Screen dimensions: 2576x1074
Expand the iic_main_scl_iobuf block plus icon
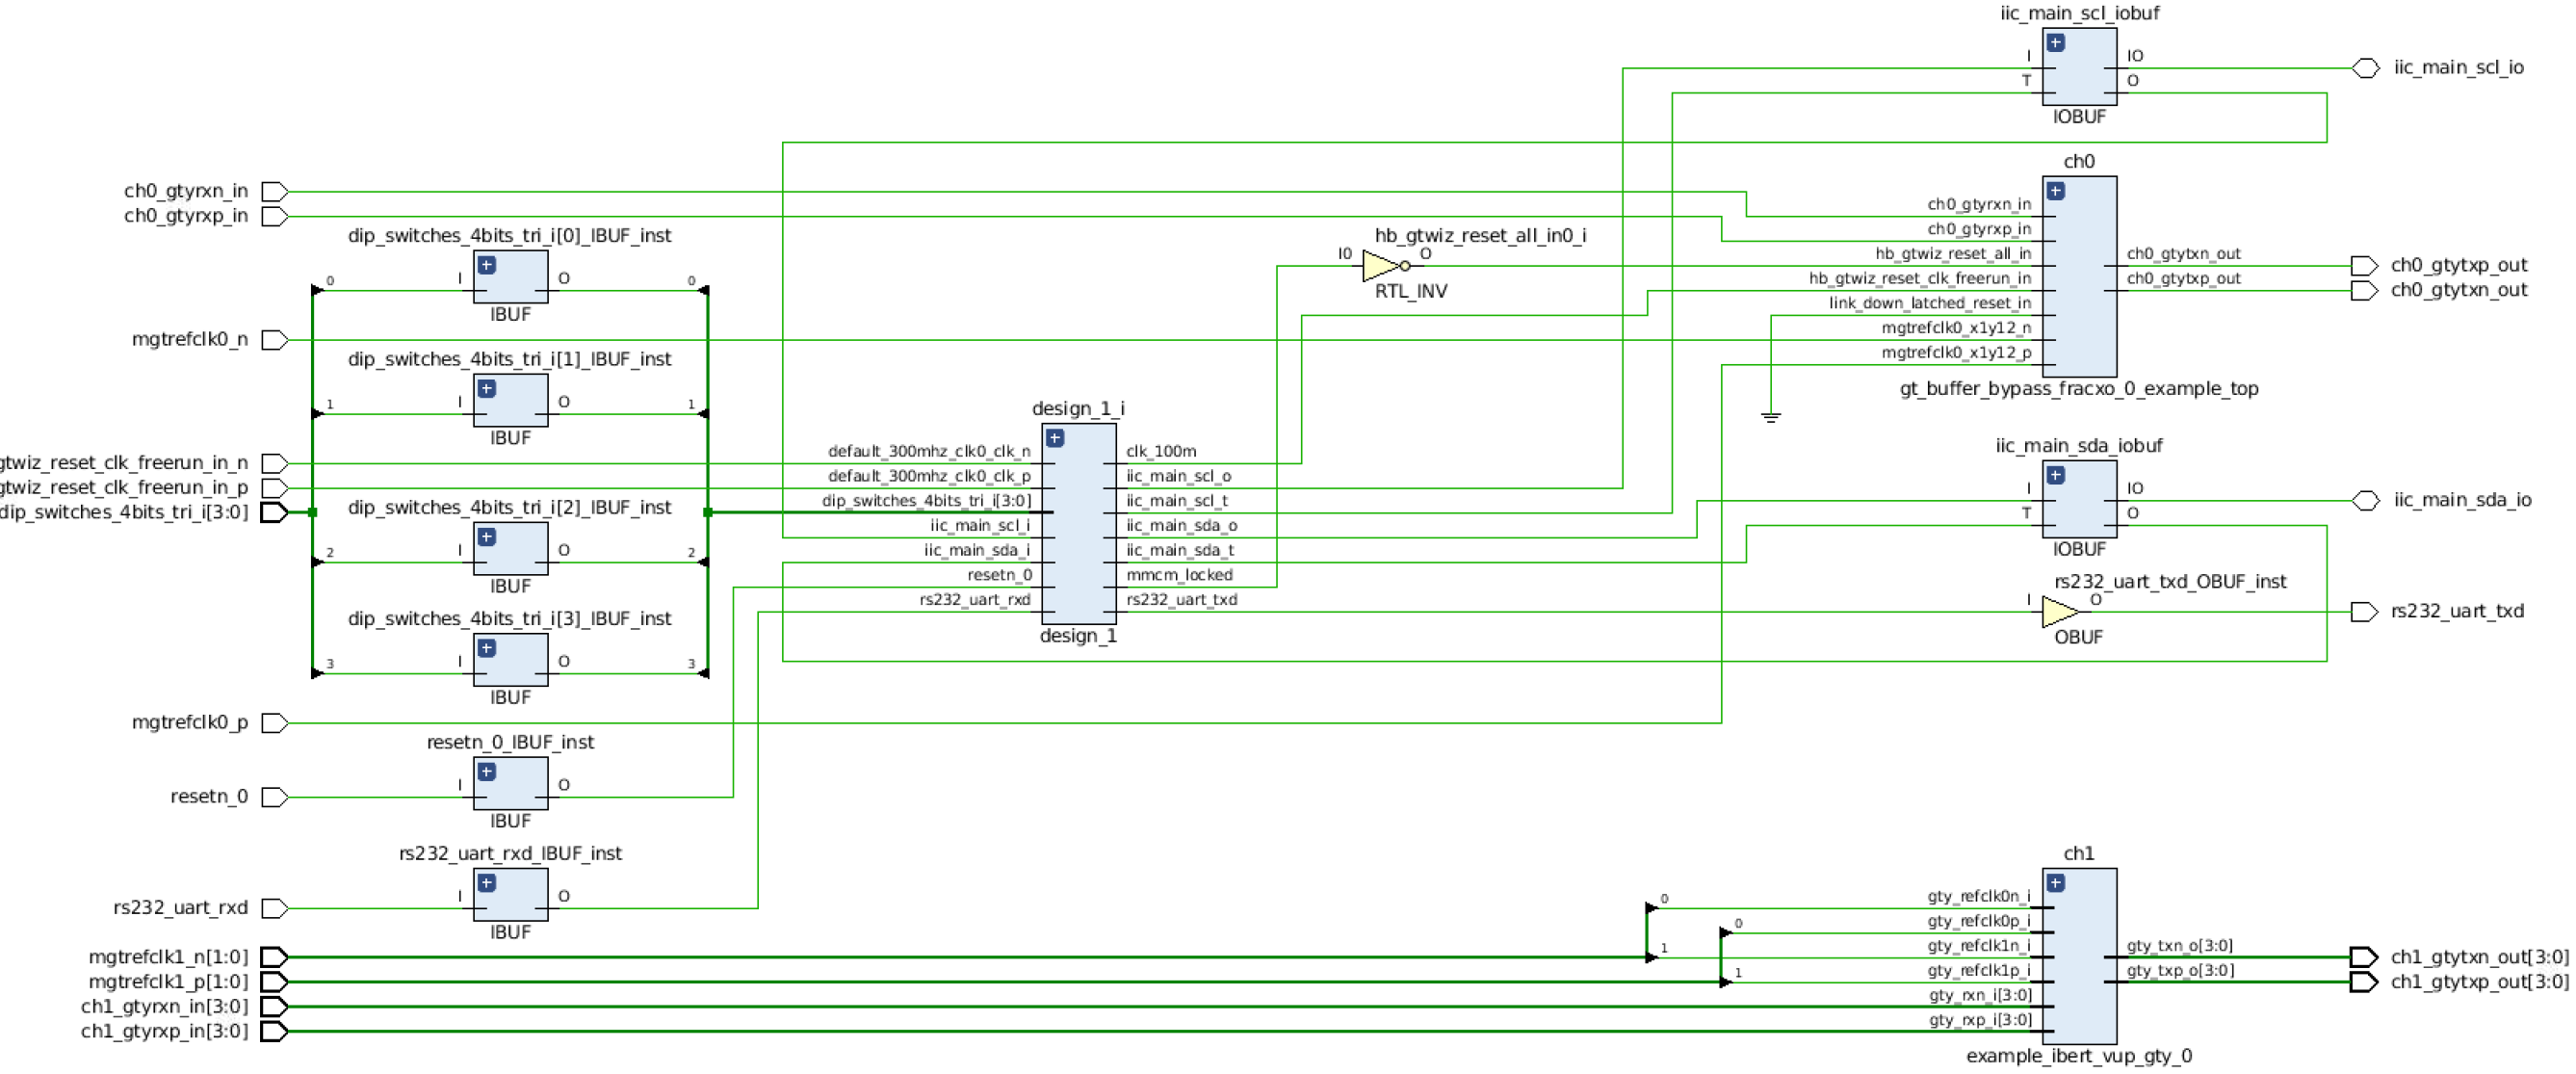[x=2055, y=43]
